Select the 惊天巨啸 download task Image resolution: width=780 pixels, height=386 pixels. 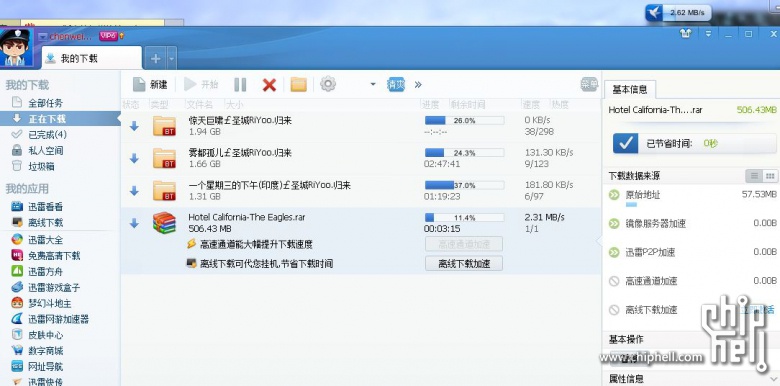tap(361, 126)
